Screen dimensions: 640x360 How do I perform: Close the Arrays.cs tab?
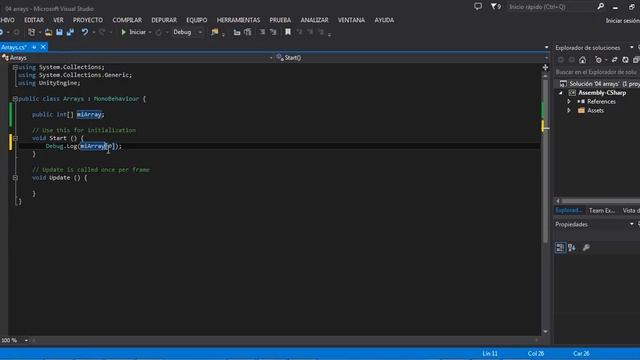(x=43, y=47)
